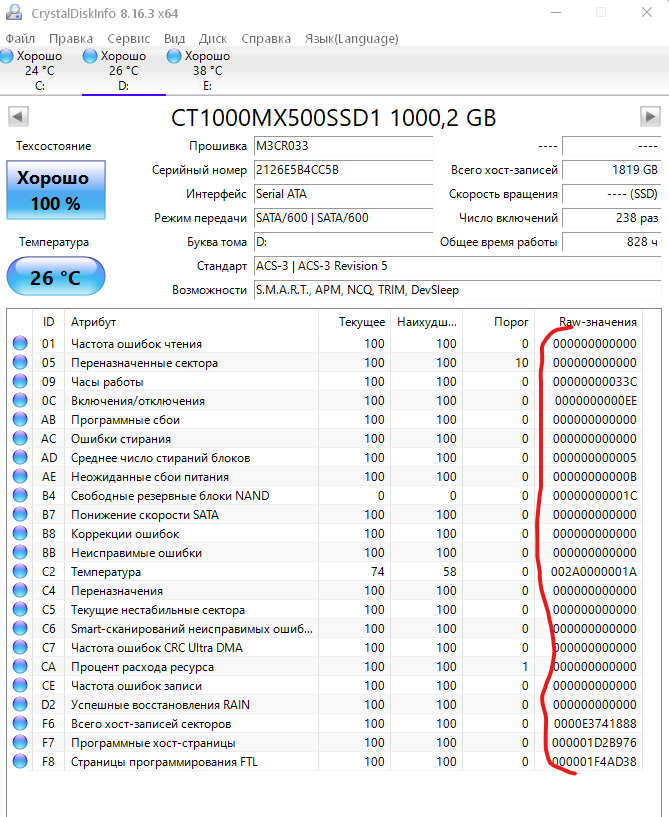
Task: Open the Сервис menu
Action: [129, 39]
